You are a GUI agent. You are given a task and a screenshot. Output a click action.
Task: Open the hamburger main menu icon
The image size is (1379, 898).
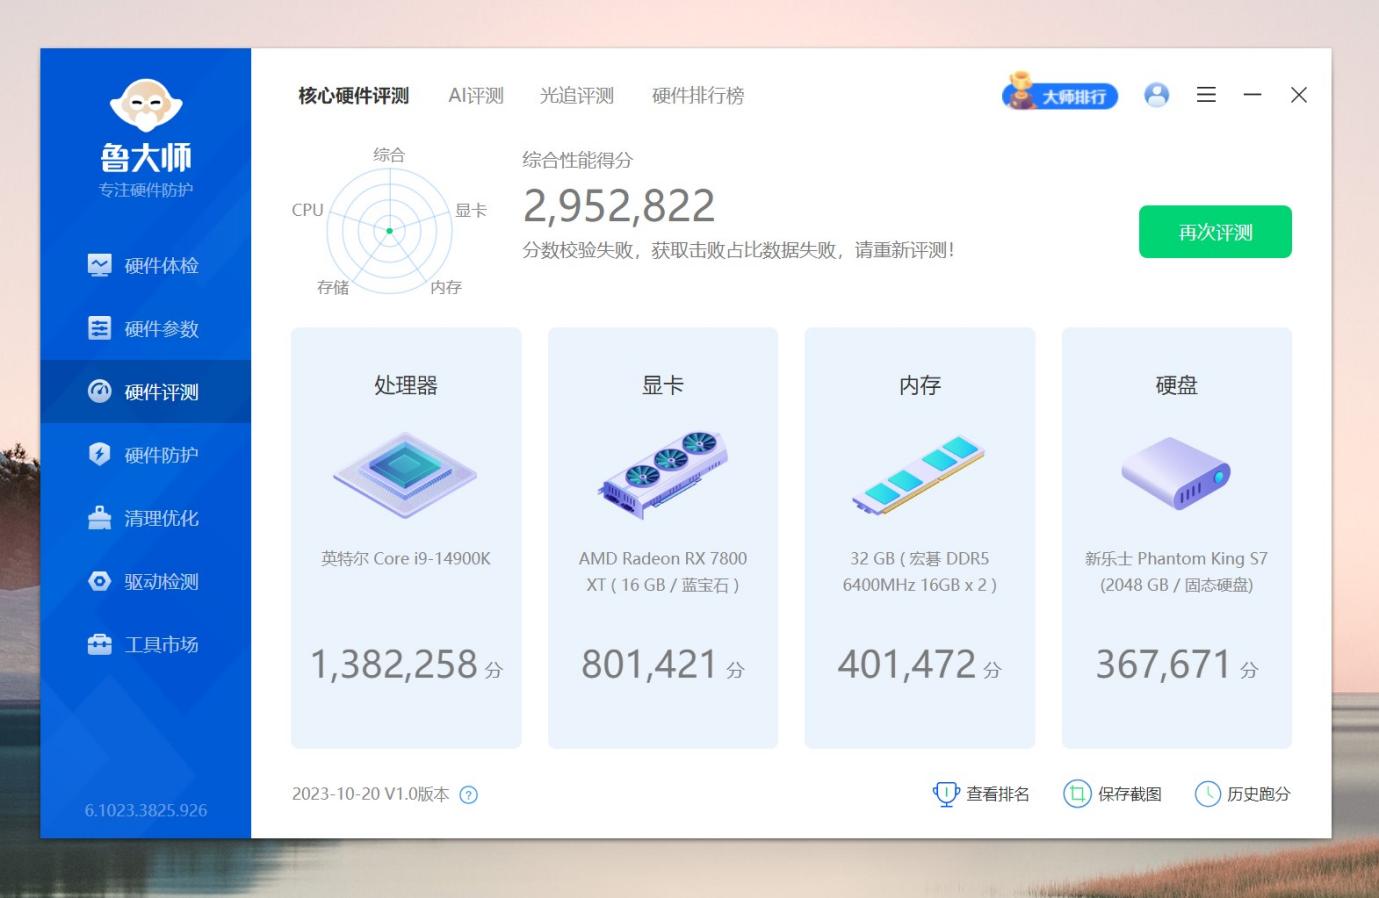click(1207, 95)
